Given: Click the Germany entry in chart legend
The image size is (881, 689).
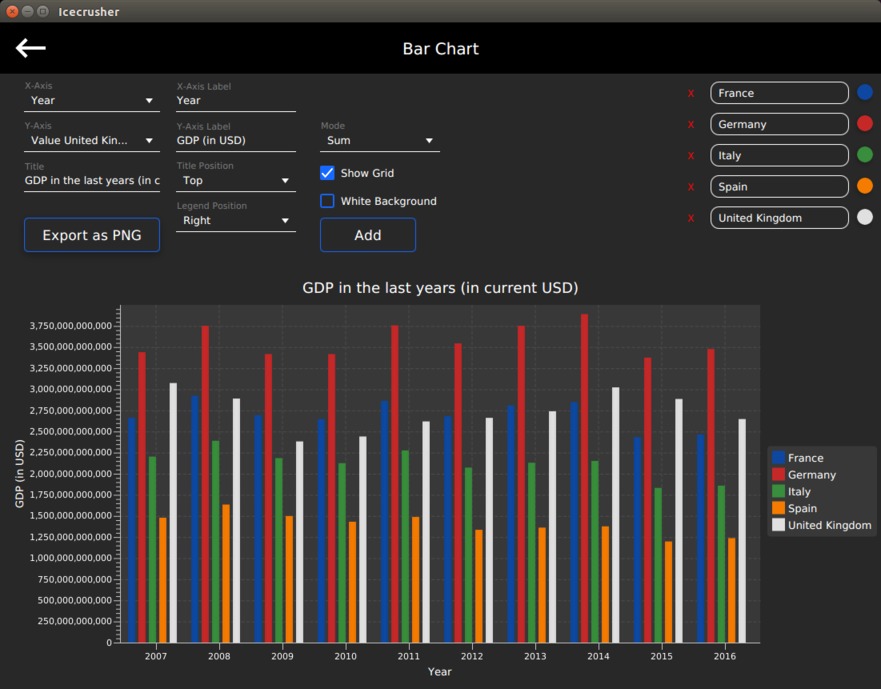Looking at the screenshot, I should pos(804,474).
